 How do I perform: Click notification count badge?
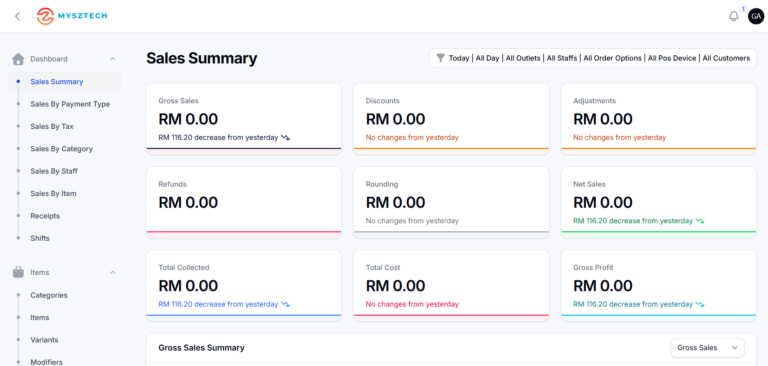pyautogui.click(x=743, y=9)
